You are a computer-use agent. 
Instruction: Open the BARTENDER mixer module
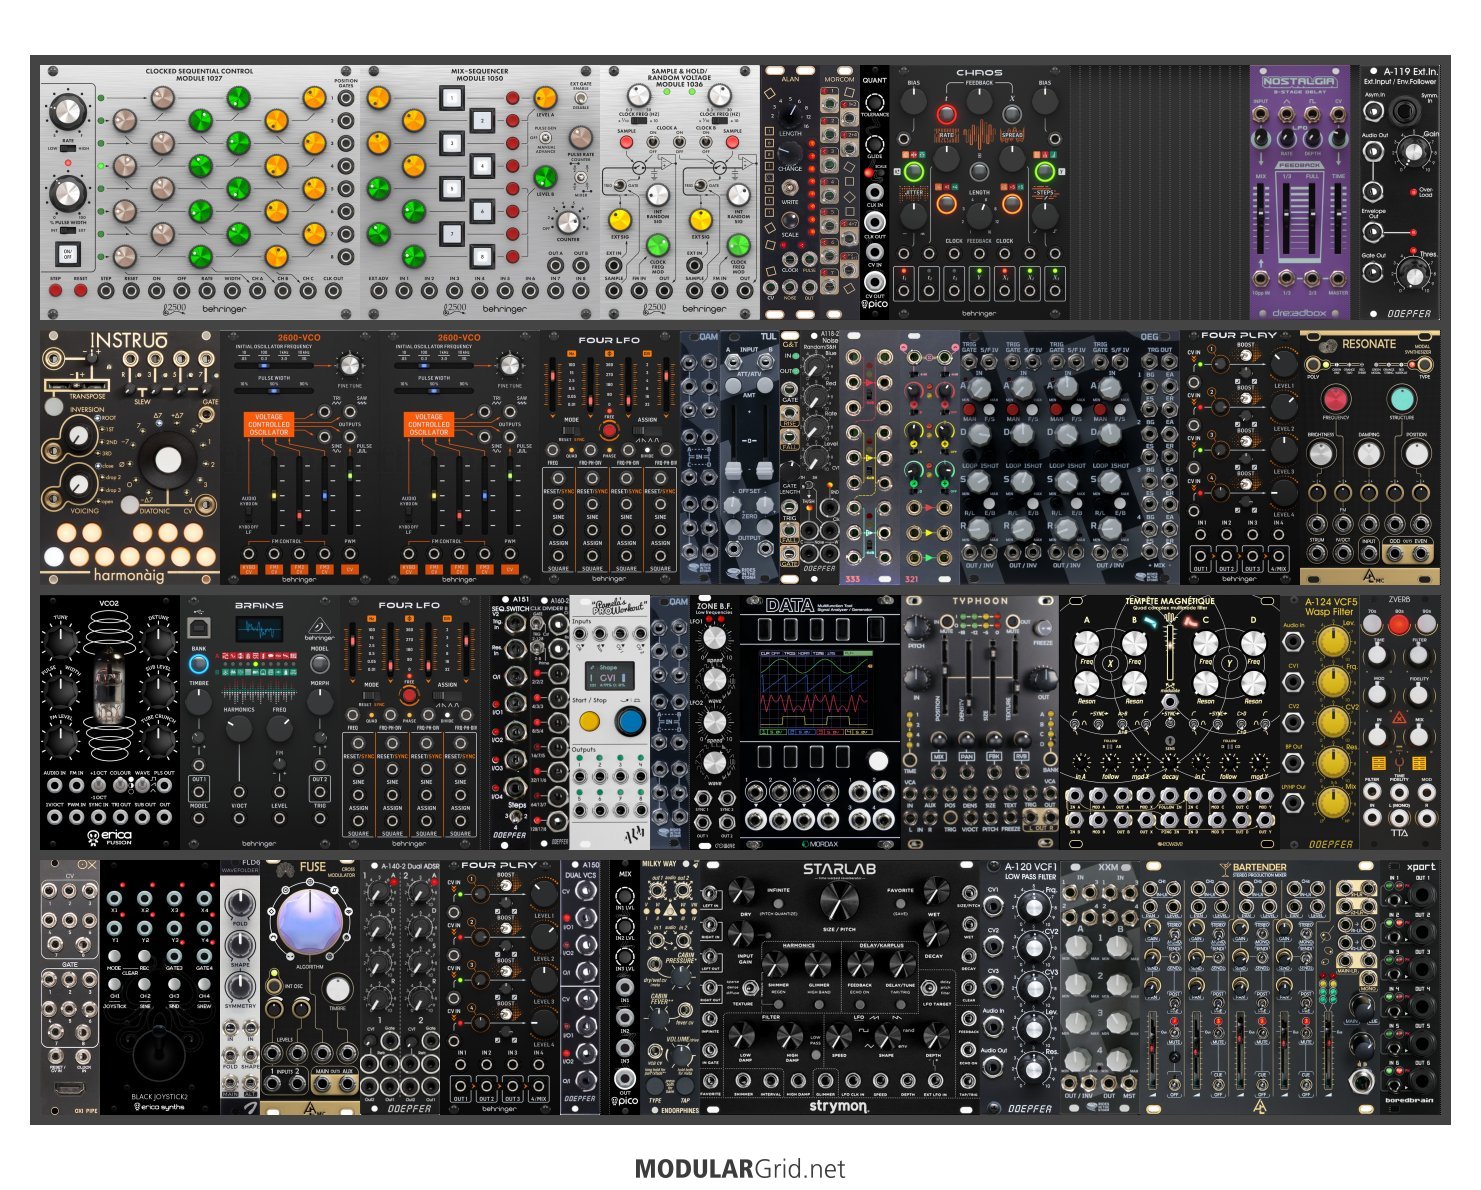[x=1260, y=987]
